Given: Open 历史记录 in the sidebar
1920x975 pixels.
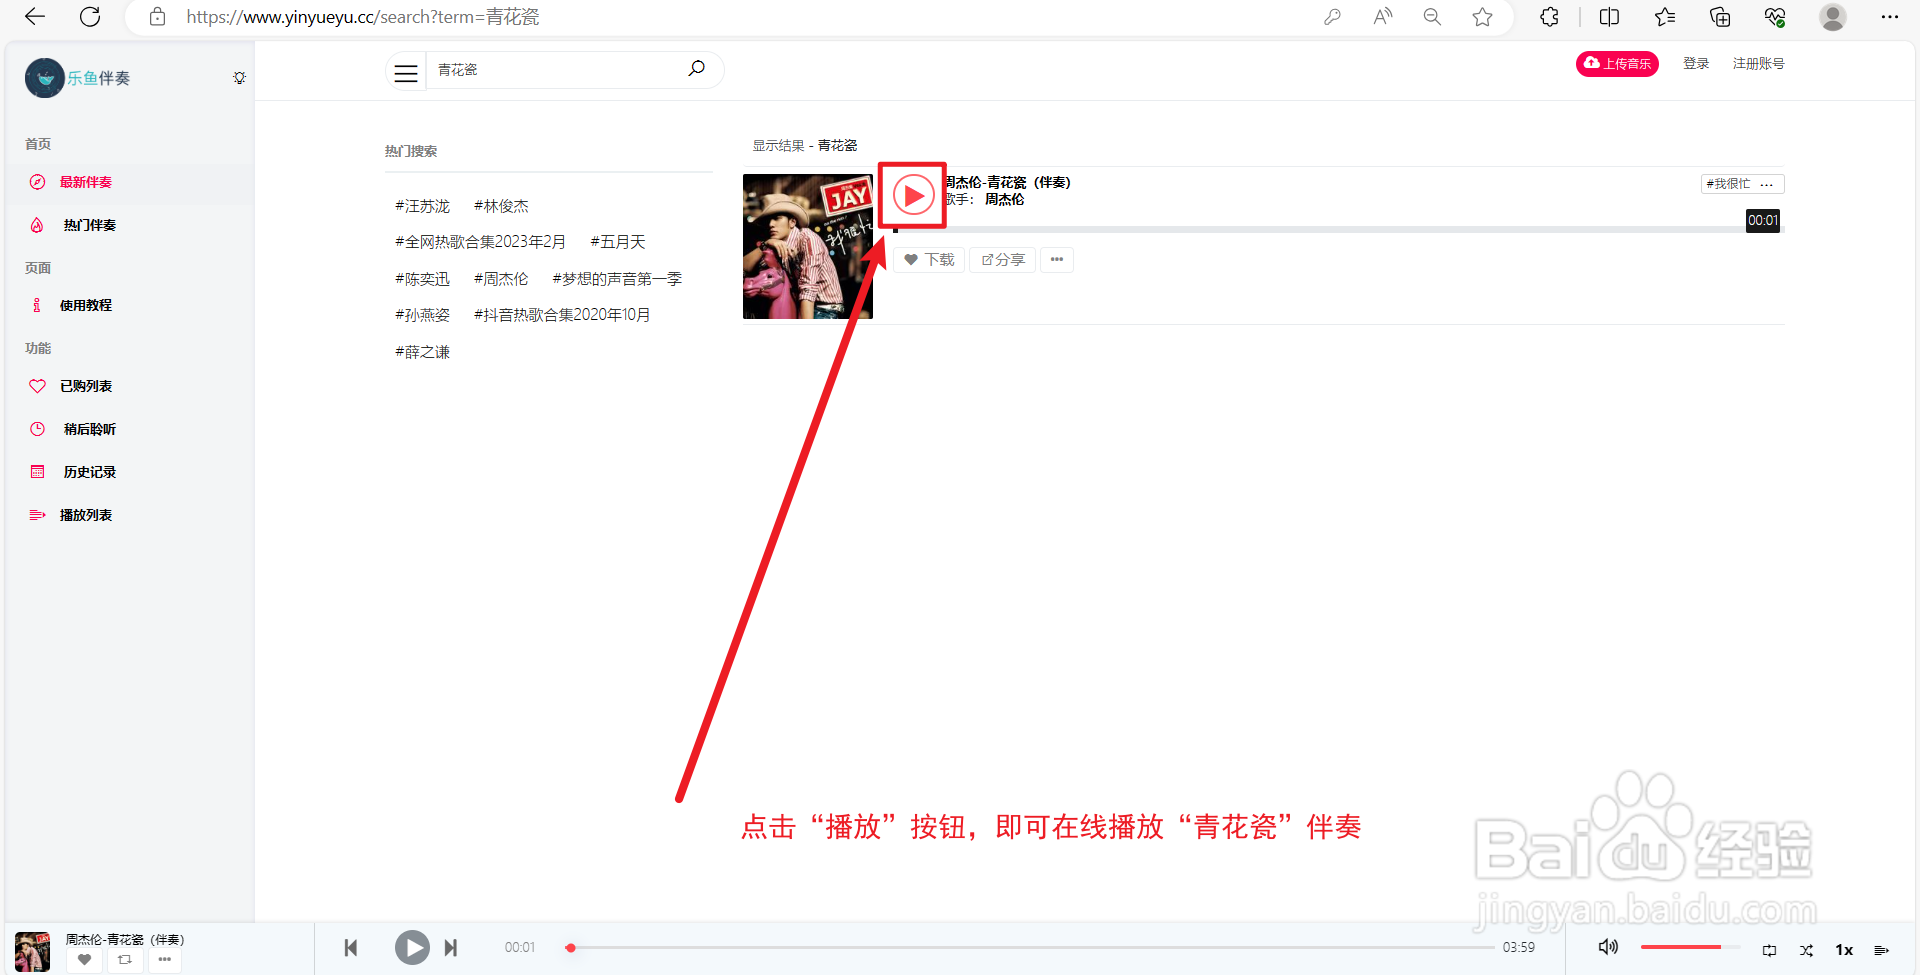Looking at the screenshot, I should [90, 472].
